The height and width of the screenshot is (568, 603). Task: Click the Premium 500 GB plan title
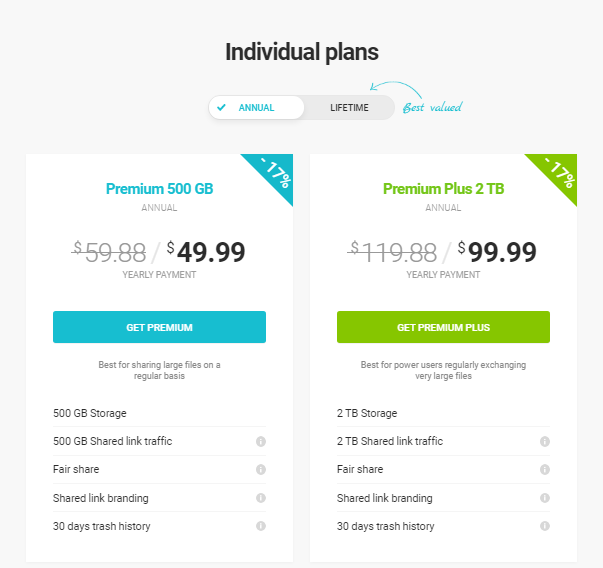pyautogui.click(x=159, y=188)
